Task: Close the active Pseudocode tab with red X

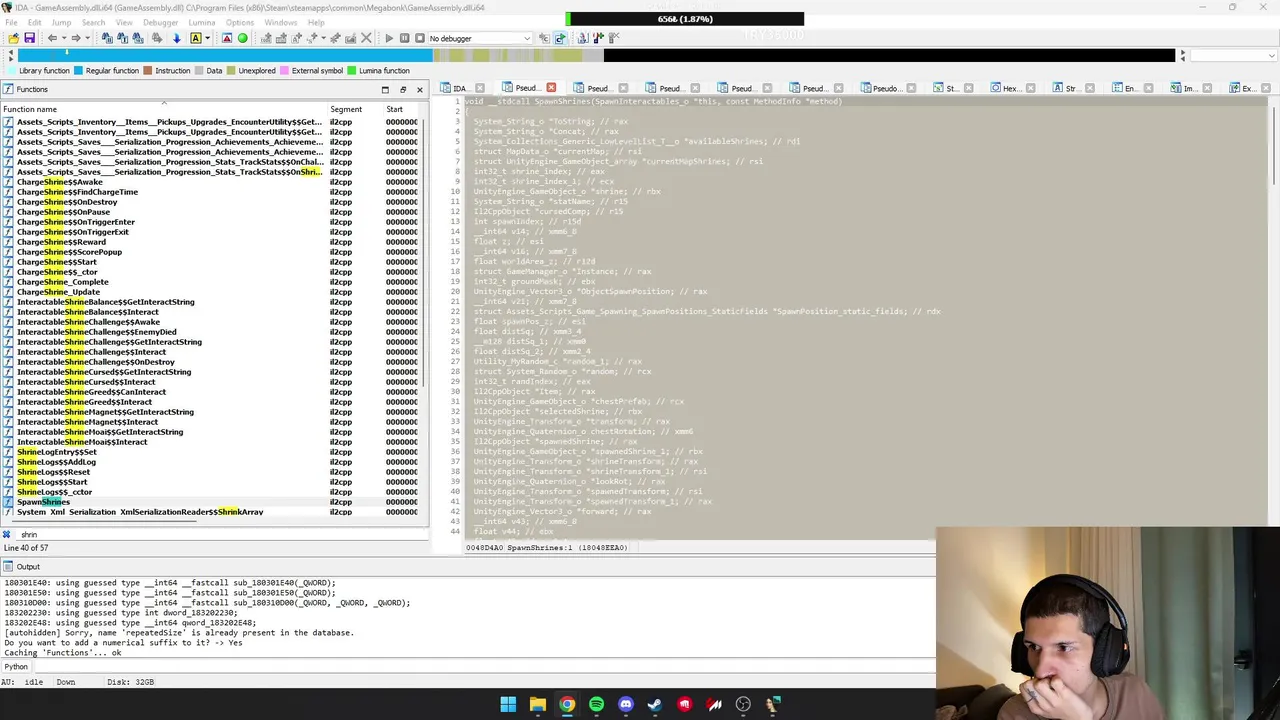Action: [x=551, y=88]
